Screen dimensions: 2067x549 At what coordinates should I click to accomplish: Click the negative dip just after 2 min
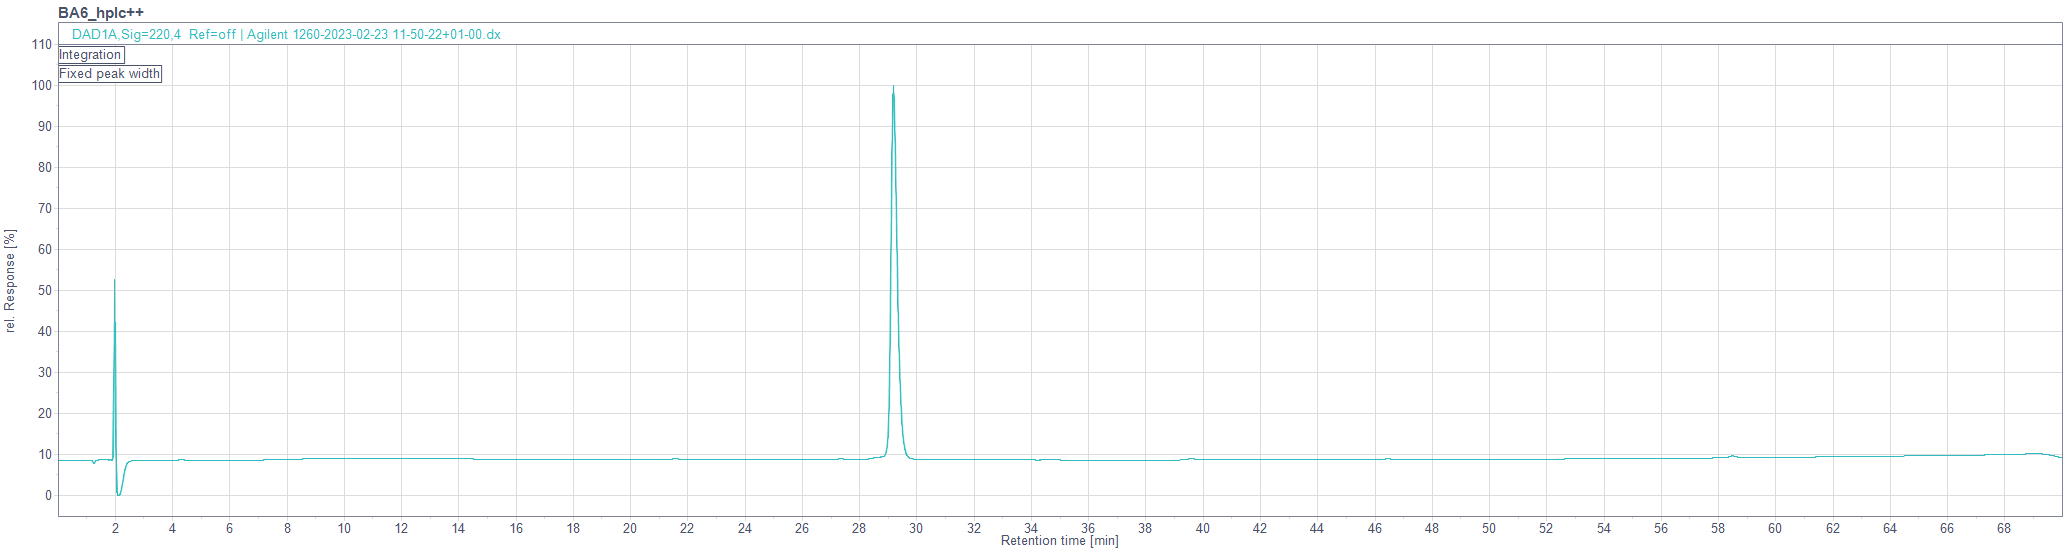118,493
